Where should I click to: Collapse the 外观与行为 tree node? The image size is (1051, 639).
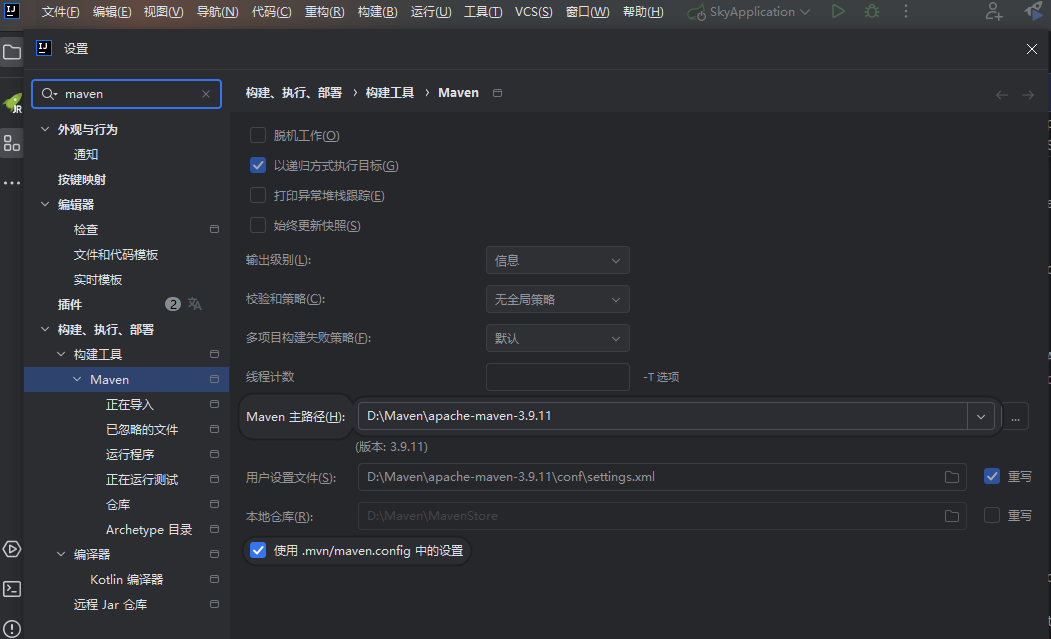[45, 129]
